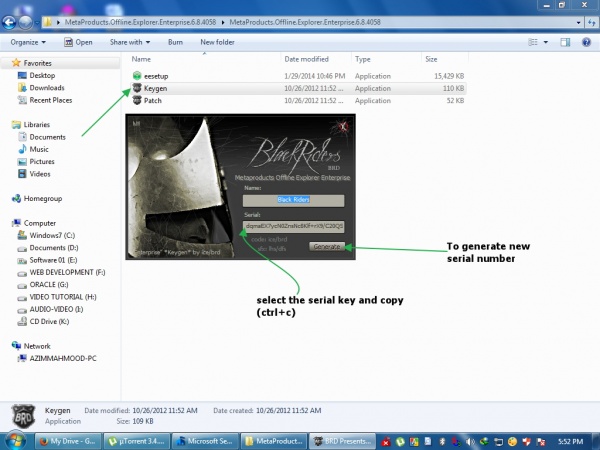The image size is (600, 450).
Task: Switch to MetaProduct folder taskbar item
Action: point(273,441)
